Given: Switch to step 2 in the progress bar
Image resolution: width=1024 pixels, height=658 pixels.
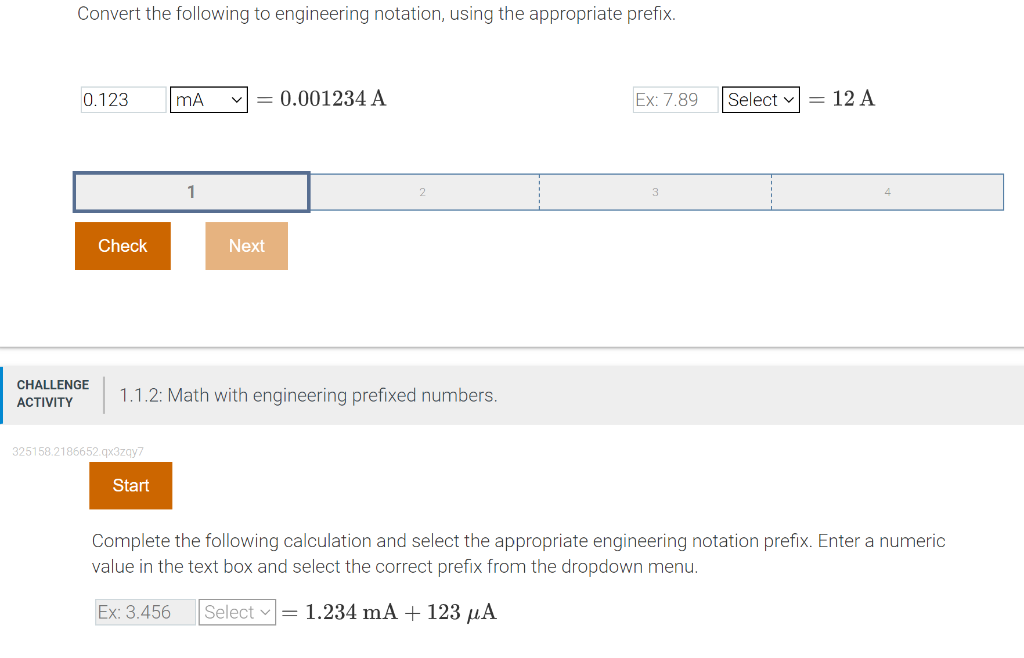Looking at the screenshot, I should pos(424,191).
